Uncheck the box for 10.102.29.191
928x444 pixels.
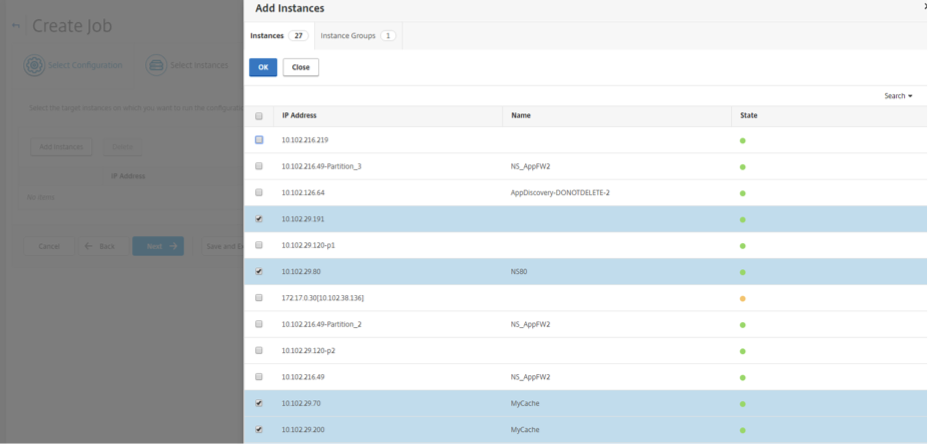click(259, 219)
